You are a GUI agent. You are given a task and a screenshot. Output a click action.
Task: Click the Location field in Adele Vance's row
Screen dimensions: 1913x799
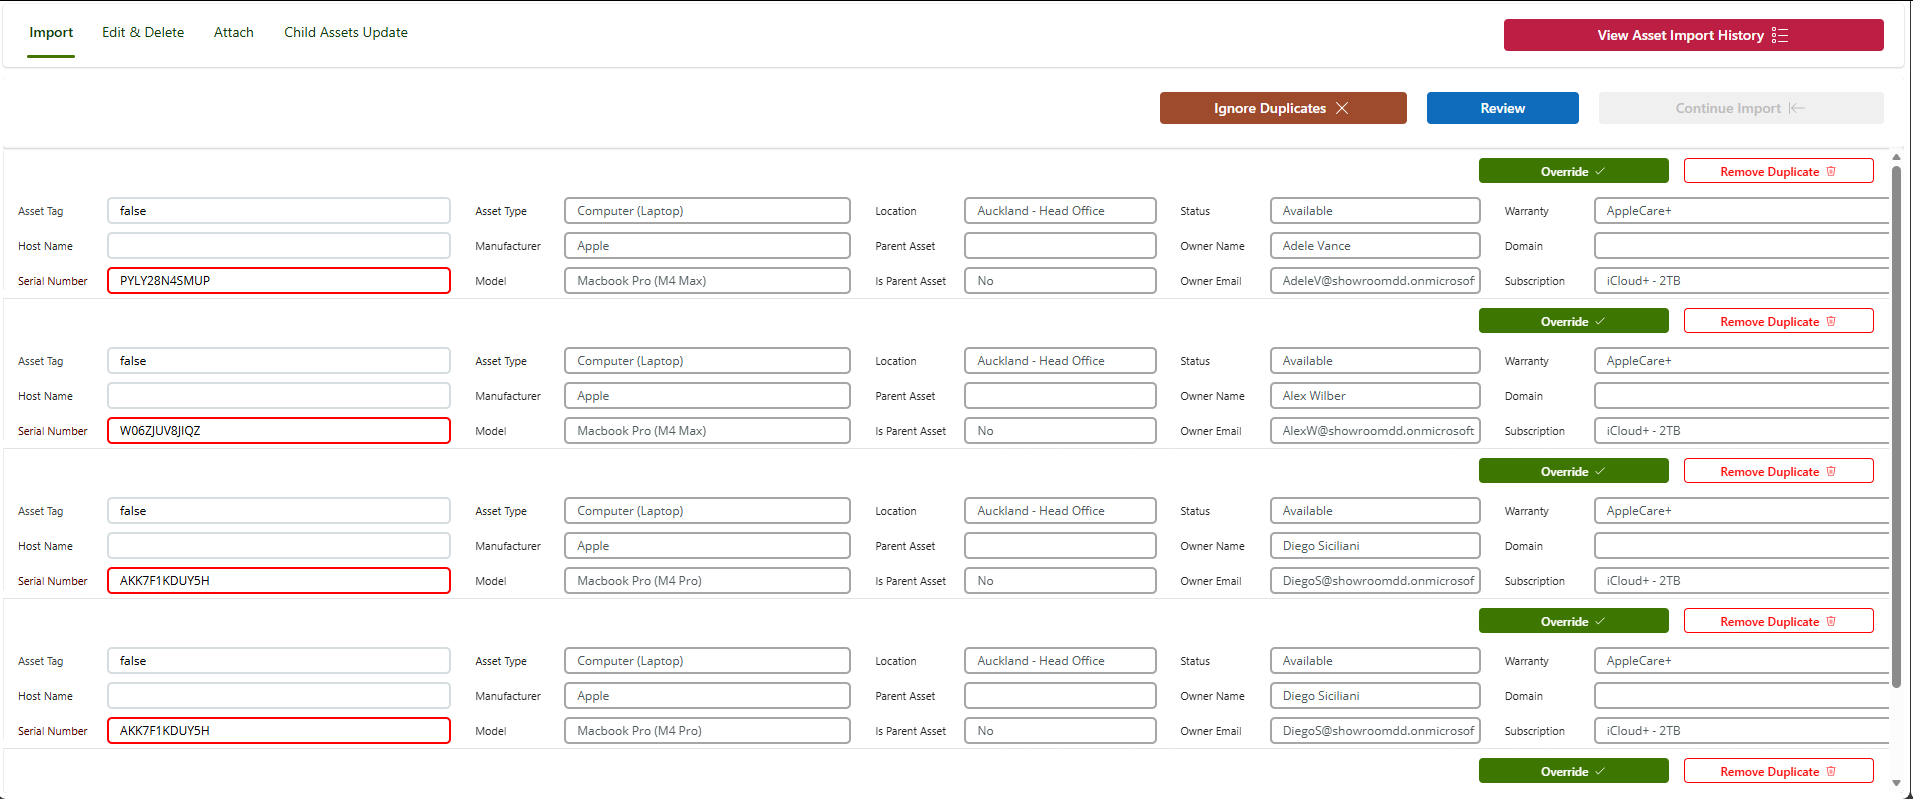pyautogui.click(x=1060, y=211)
